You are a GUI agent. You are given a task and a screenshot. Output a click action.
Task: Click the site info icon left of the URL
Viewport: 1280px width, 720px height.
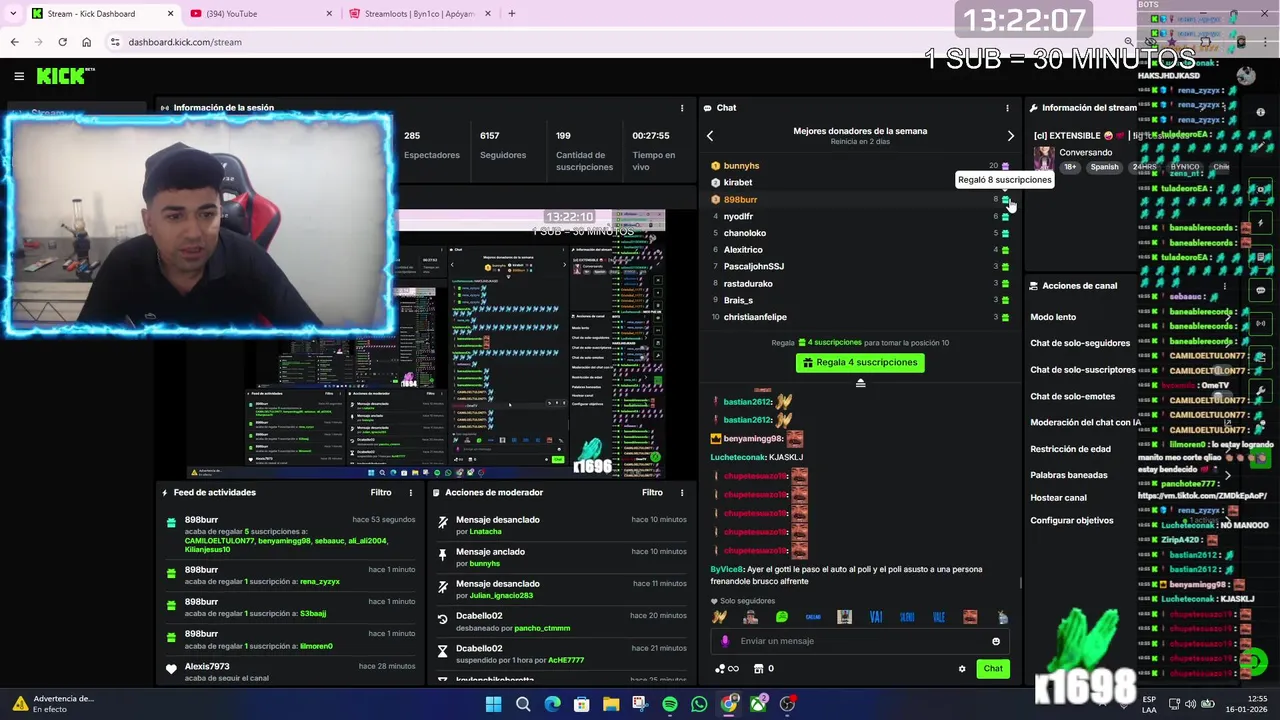(x=115, y=42)
